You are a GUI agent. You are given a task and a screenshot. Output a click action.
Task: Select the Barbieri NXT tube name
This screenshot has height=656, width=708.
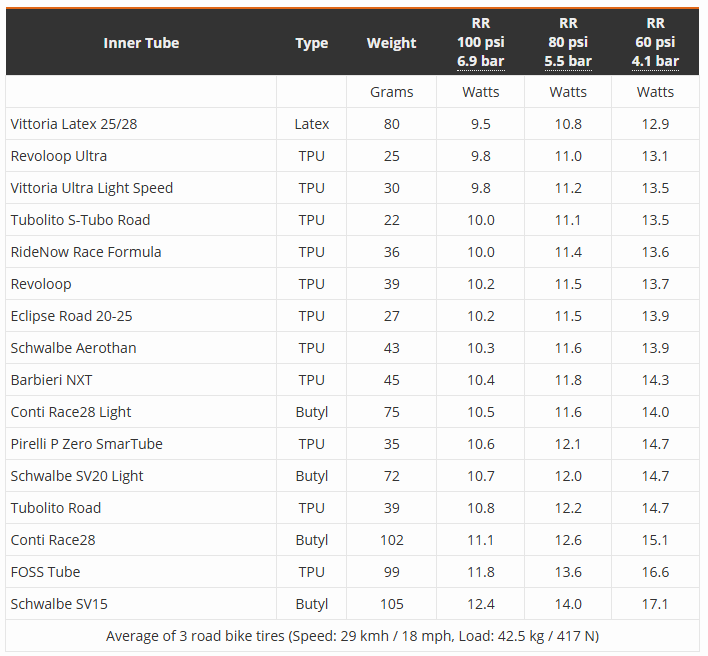click(x=51, y=380)
